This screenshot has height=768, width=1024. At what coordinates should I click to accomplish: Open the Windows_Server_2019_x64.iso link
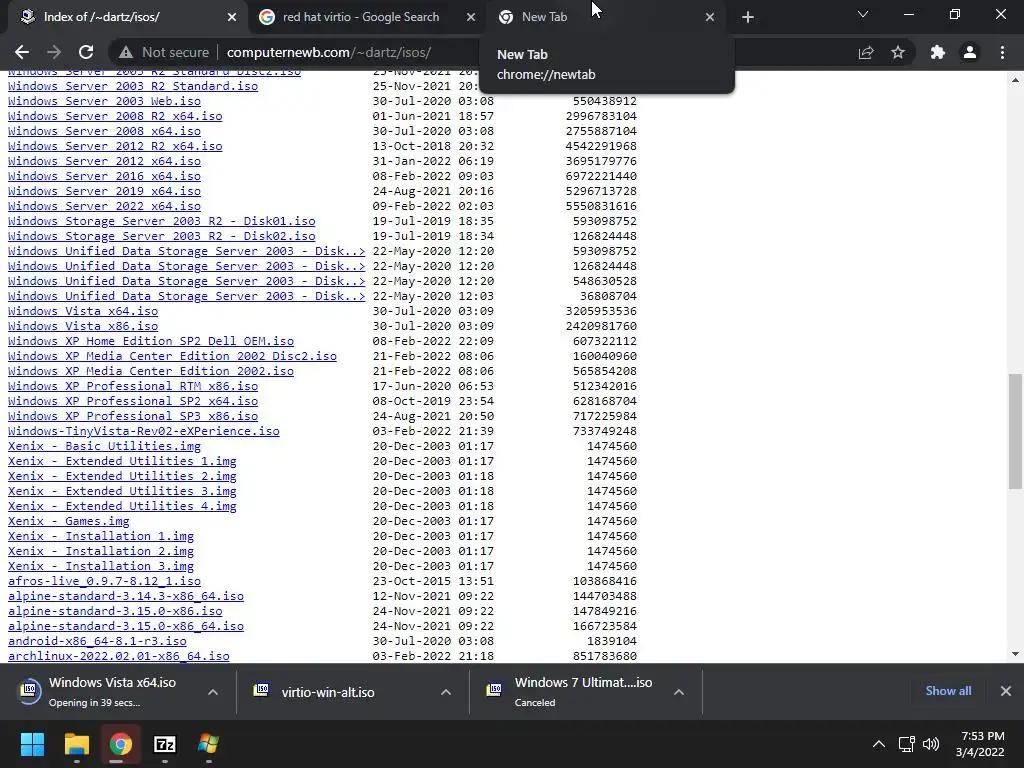pos(104,191)
